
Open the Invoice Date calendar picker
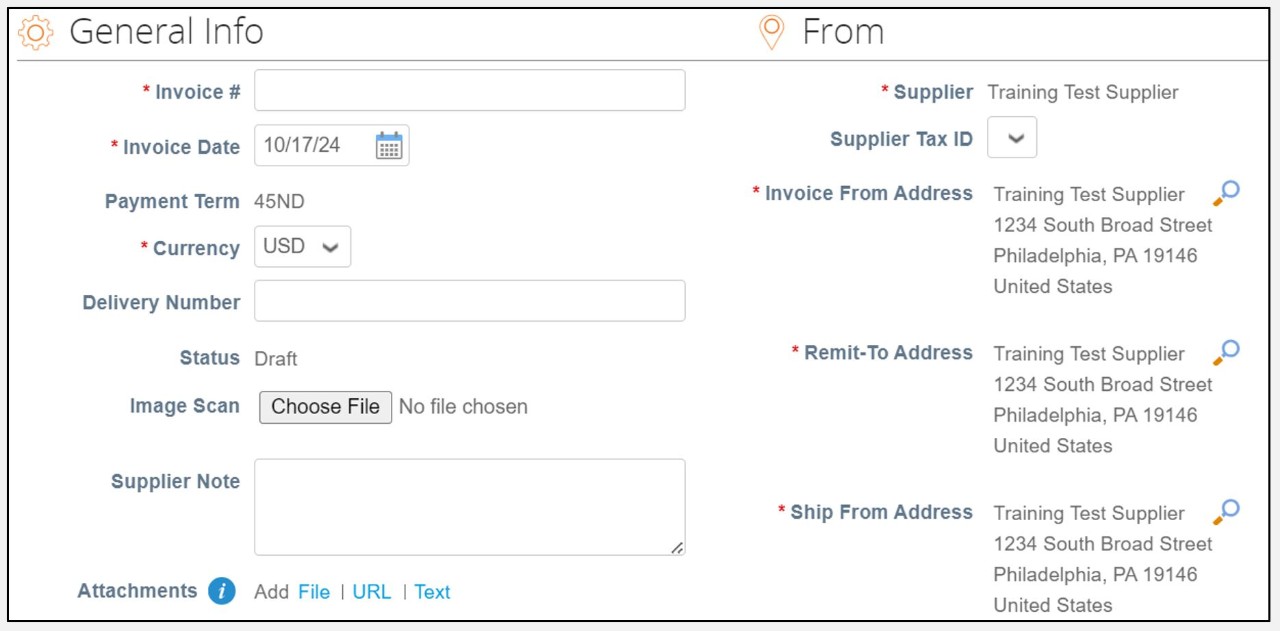point(389,146)
